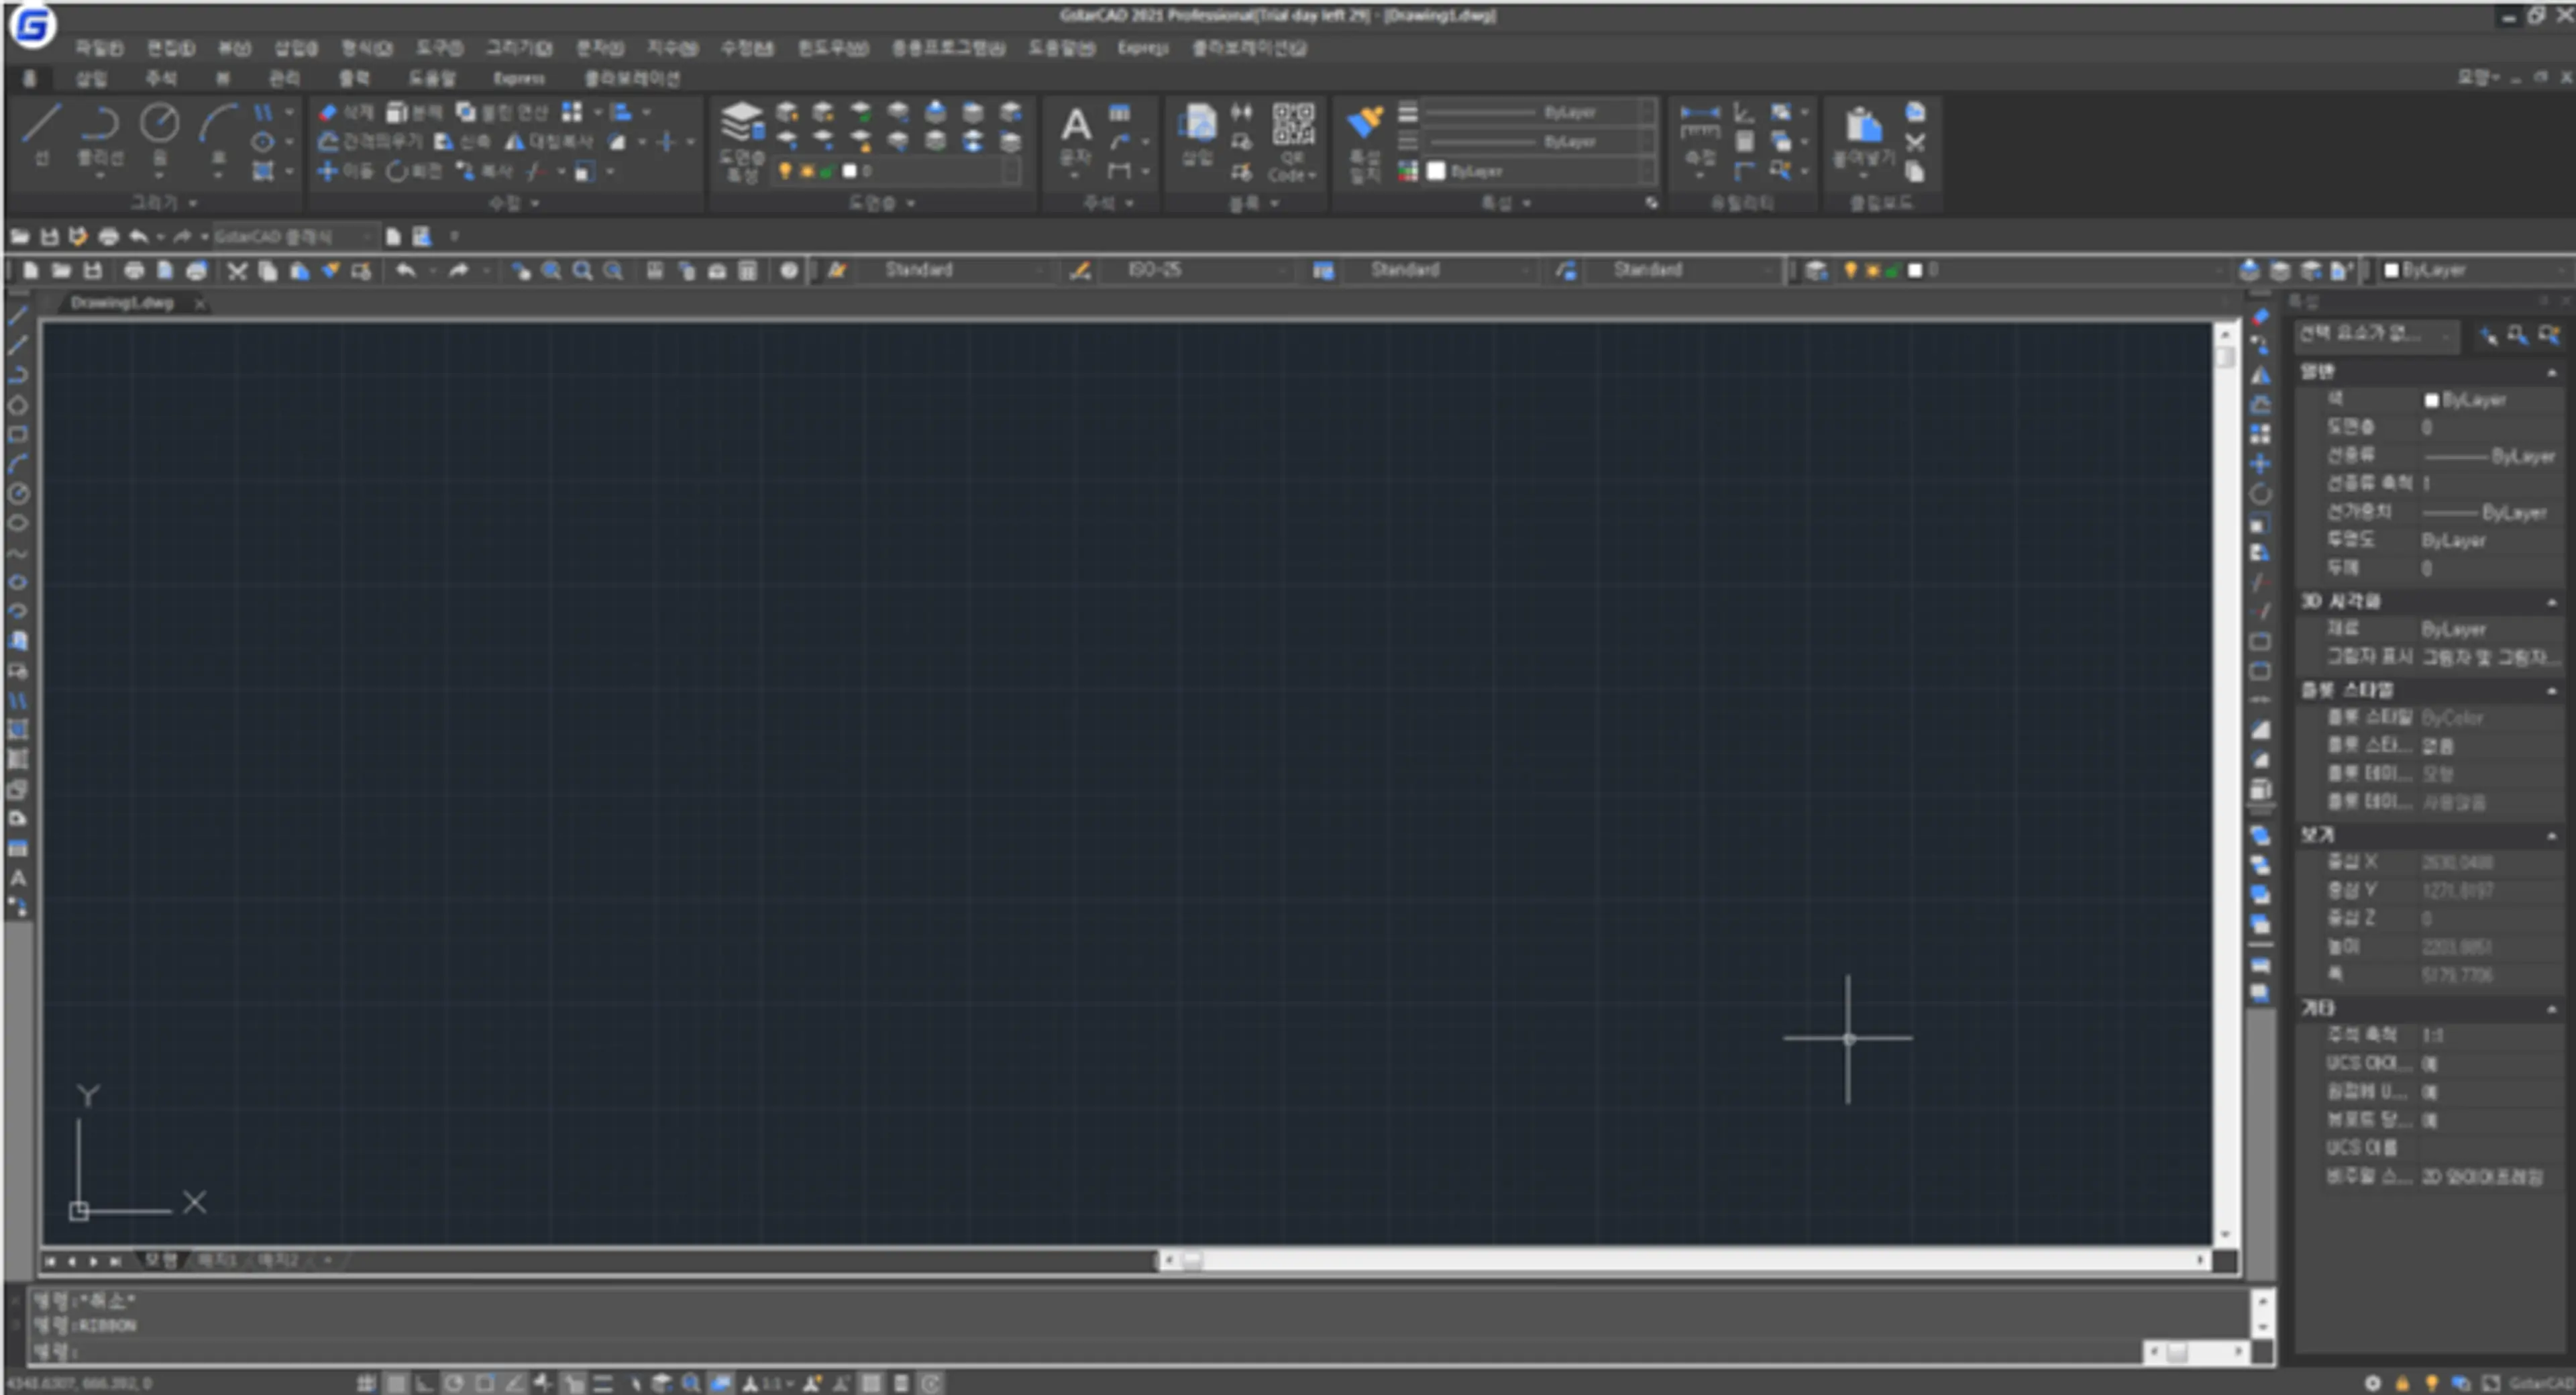Click the Move (이동) tool in the ribbon
This screenshot has height=1395, width=2576.
[345, 171]
